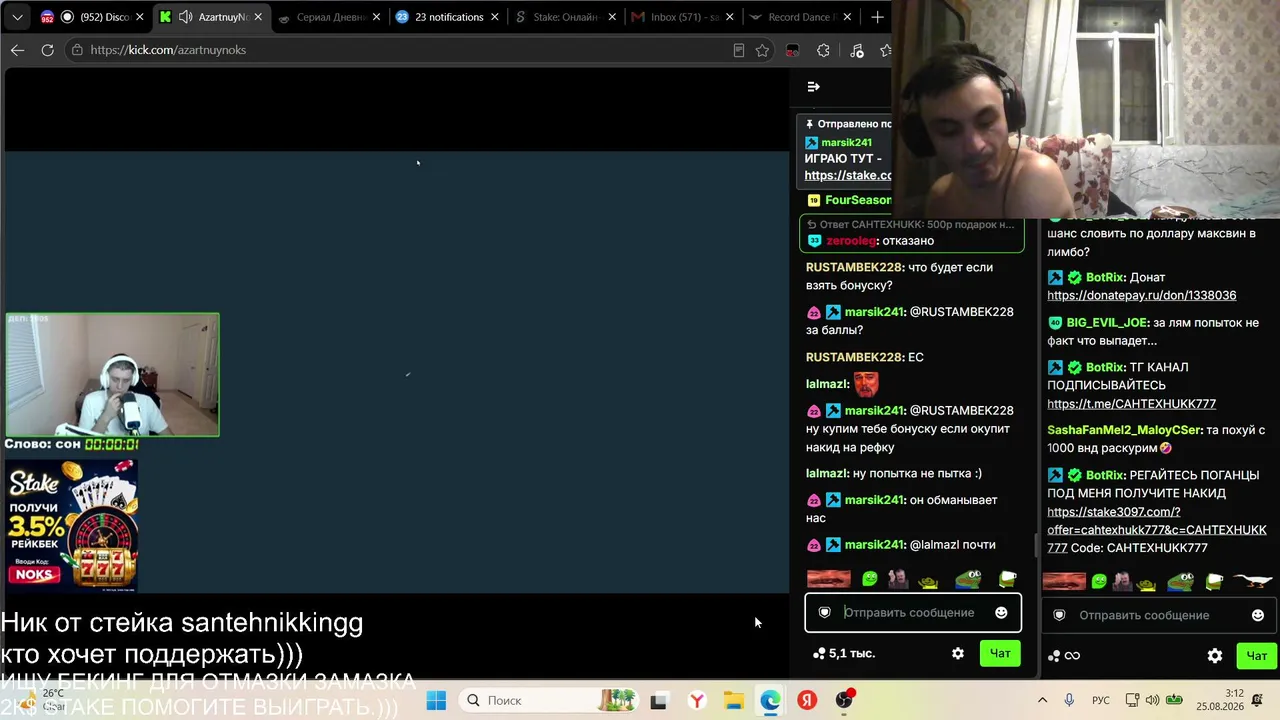Open a new browser tab
Screen dimensions: 1280x720
point(877,17)
